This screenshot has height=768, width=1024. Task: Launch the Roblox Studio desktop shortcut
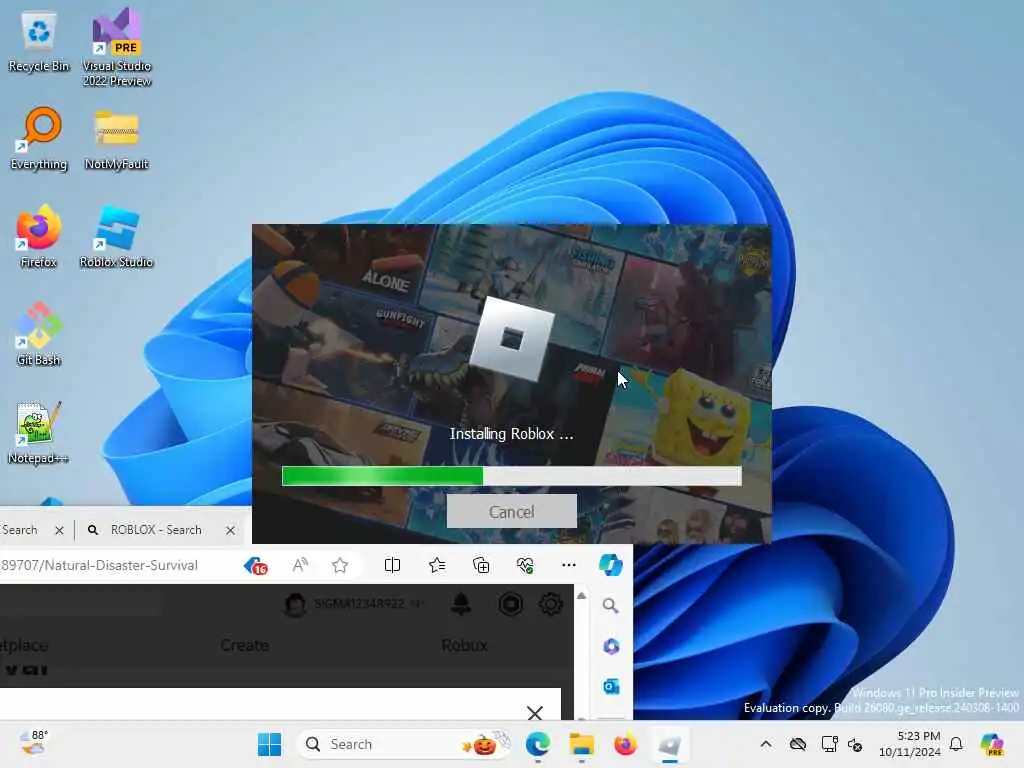pyautogui.click(x=116, y=236)
